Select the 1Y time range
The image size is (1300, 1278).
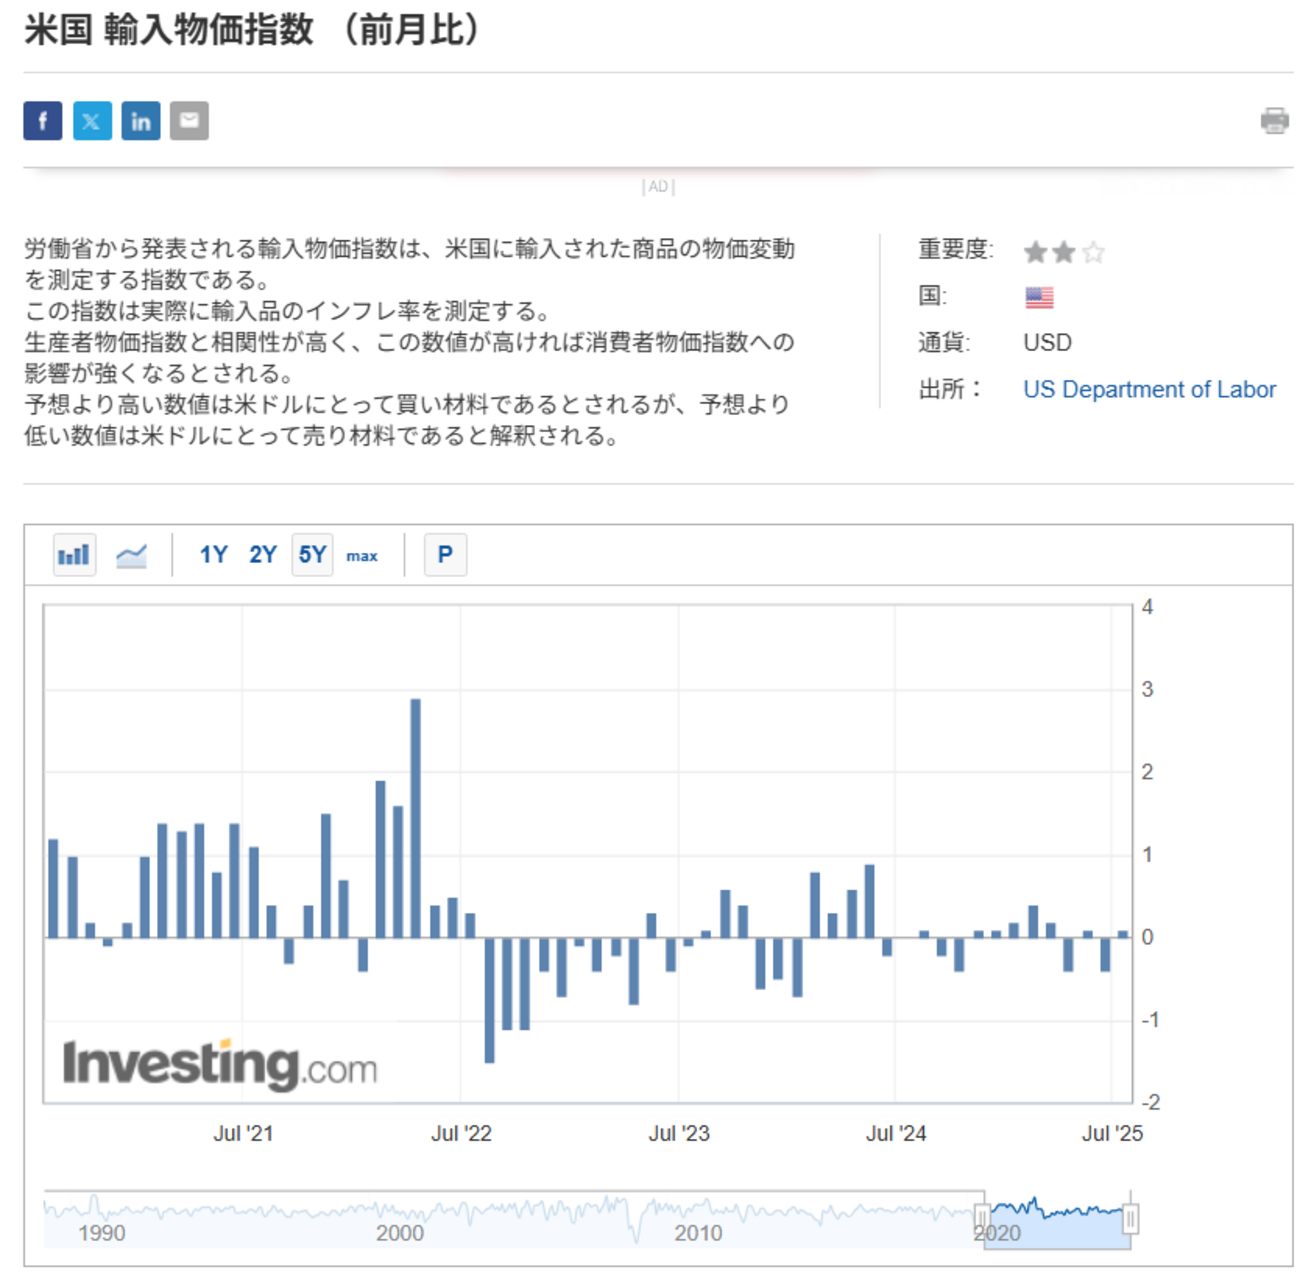pyautogui.click(x=213, y=555)
